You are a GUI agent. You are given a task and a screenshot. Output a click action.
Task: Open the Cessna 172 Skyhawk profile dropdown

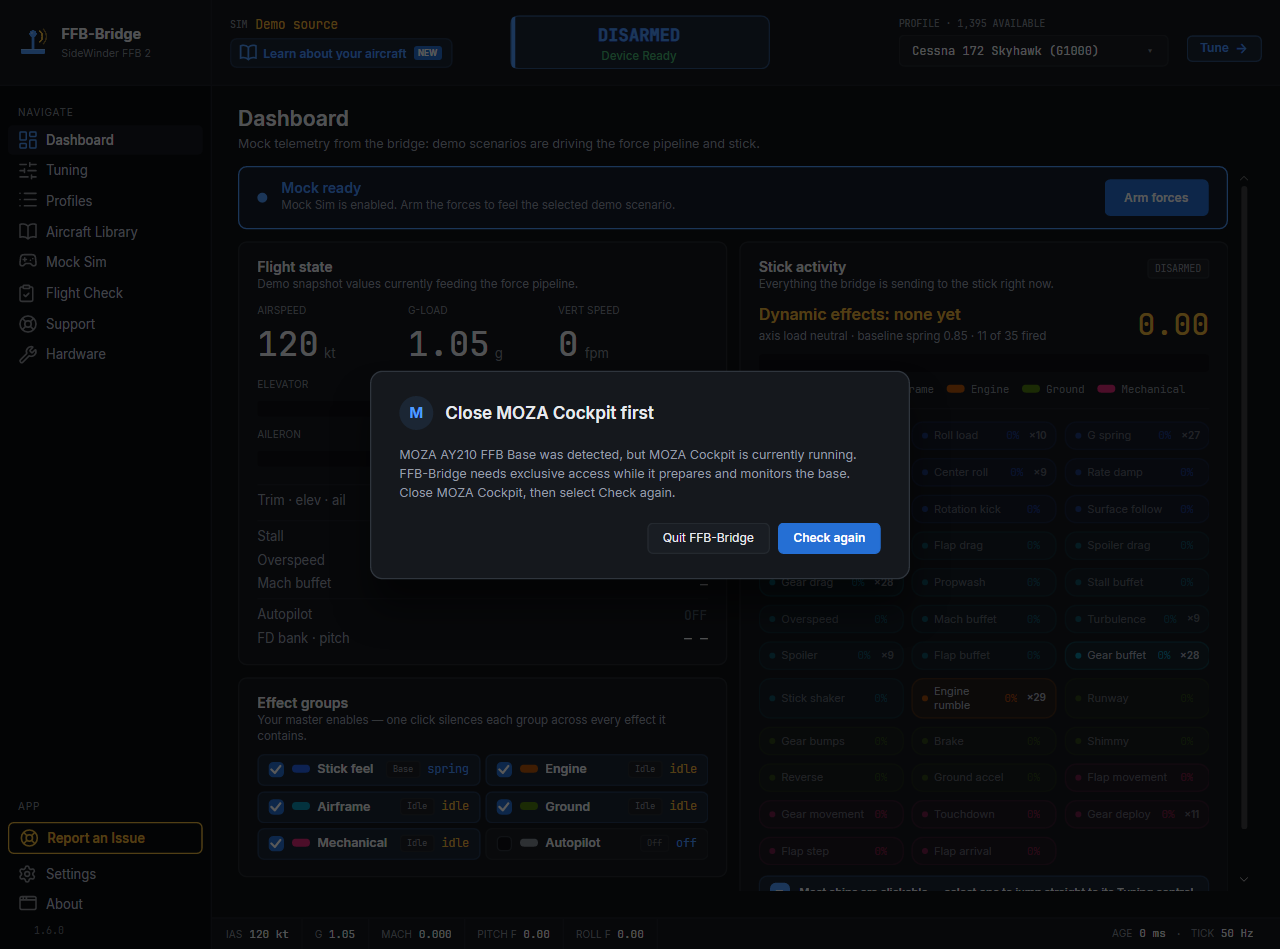(x=1032, y=50)
